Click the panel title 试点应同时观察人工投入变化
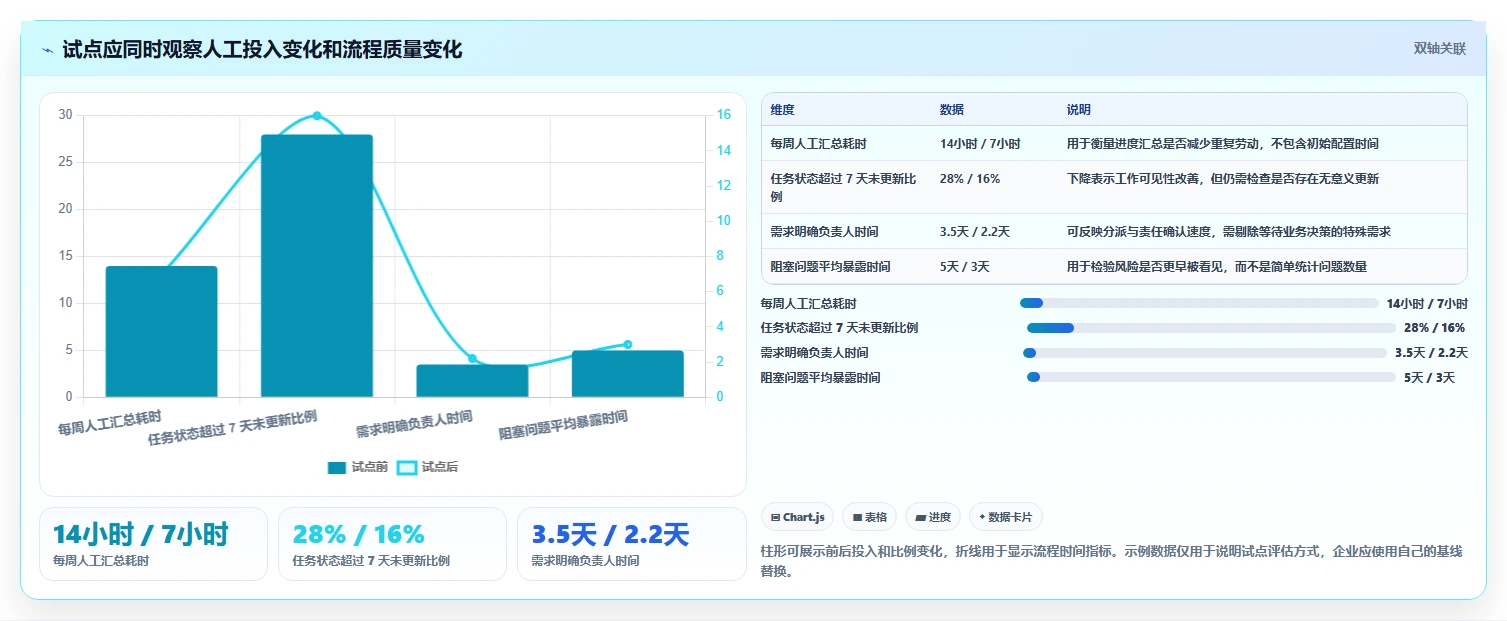 [x=263, y=50]
